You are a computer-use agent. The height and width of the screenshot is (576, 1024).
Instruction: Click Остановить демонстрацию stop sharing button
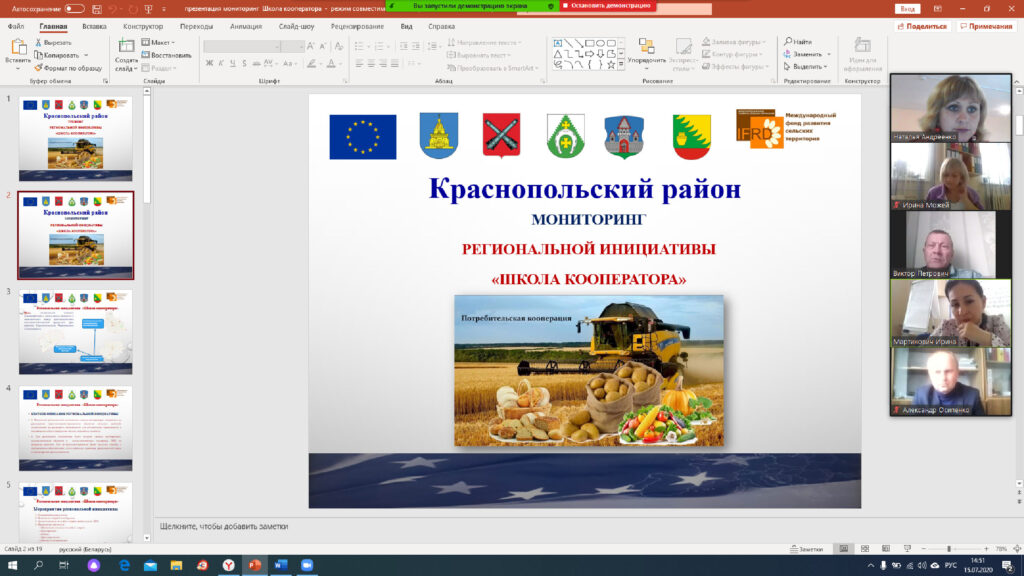point(607,6)
